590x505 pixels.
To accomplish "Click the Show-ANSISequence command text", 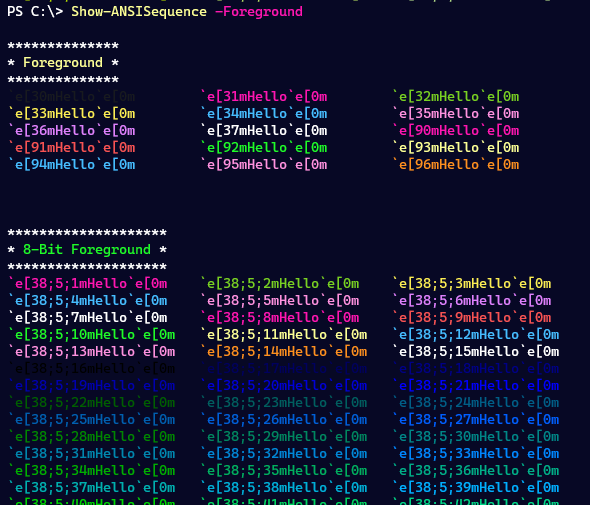I will 139,12.
